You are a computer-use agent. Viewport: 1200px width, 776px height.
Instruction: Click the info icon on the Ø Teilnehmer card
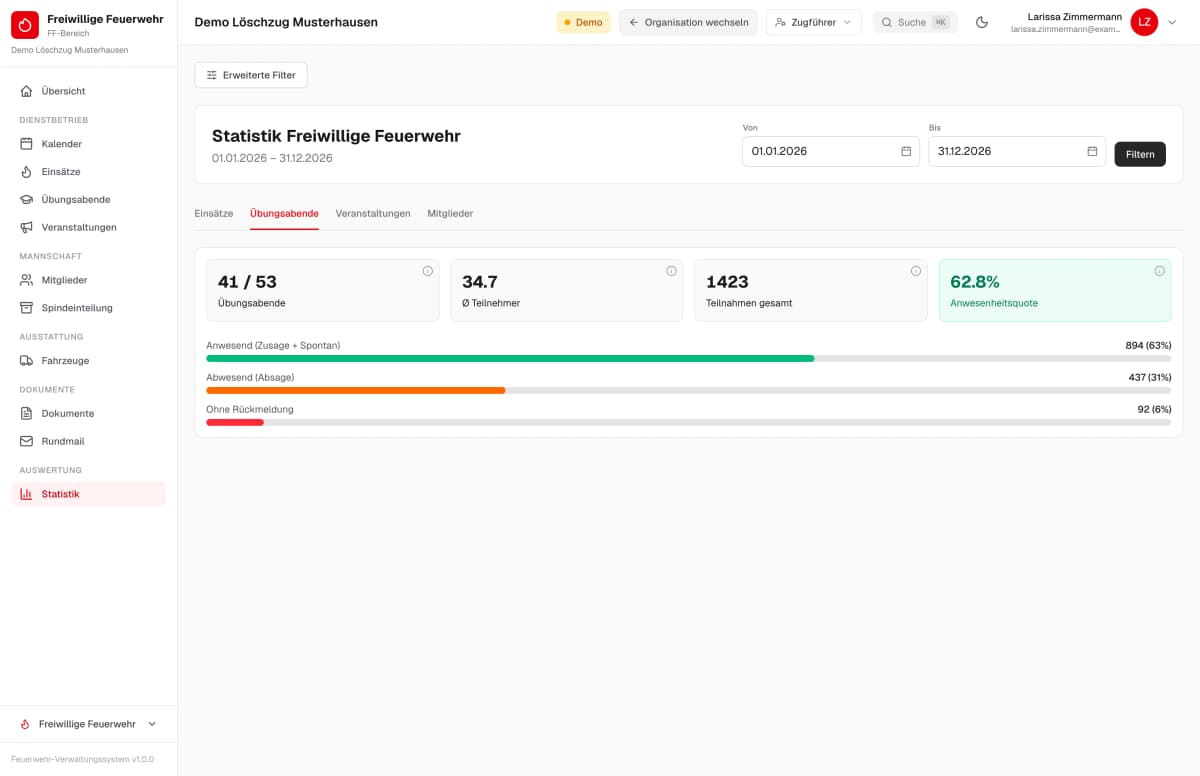tap(671, 271)
